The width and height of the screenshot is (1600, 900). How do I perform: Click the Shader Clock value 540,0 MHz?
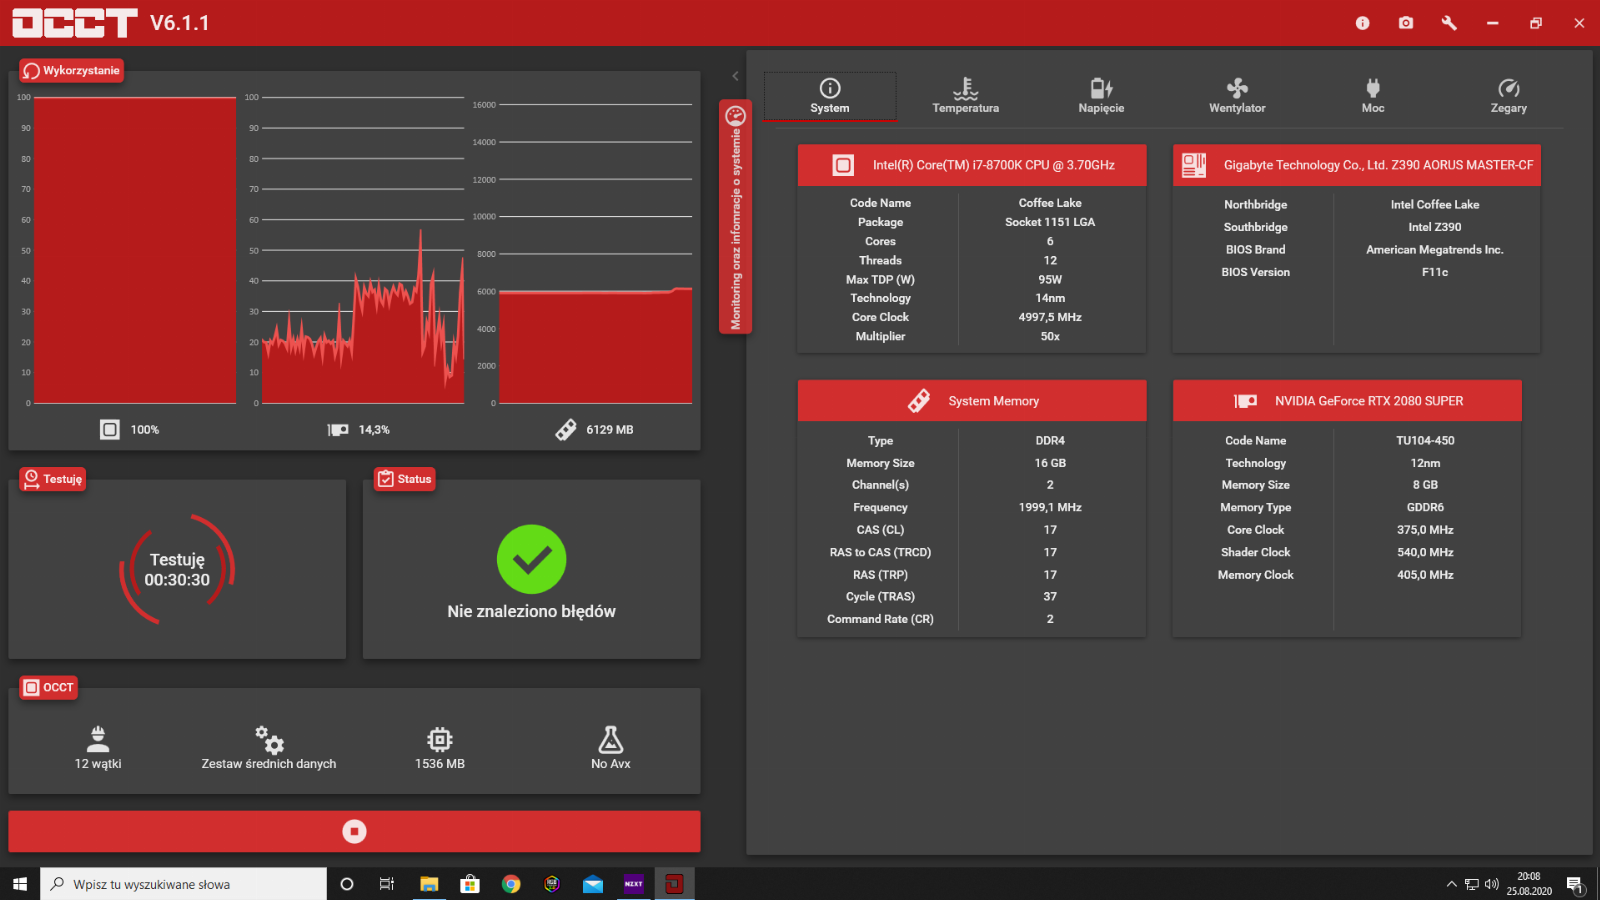pos(1425,552)
